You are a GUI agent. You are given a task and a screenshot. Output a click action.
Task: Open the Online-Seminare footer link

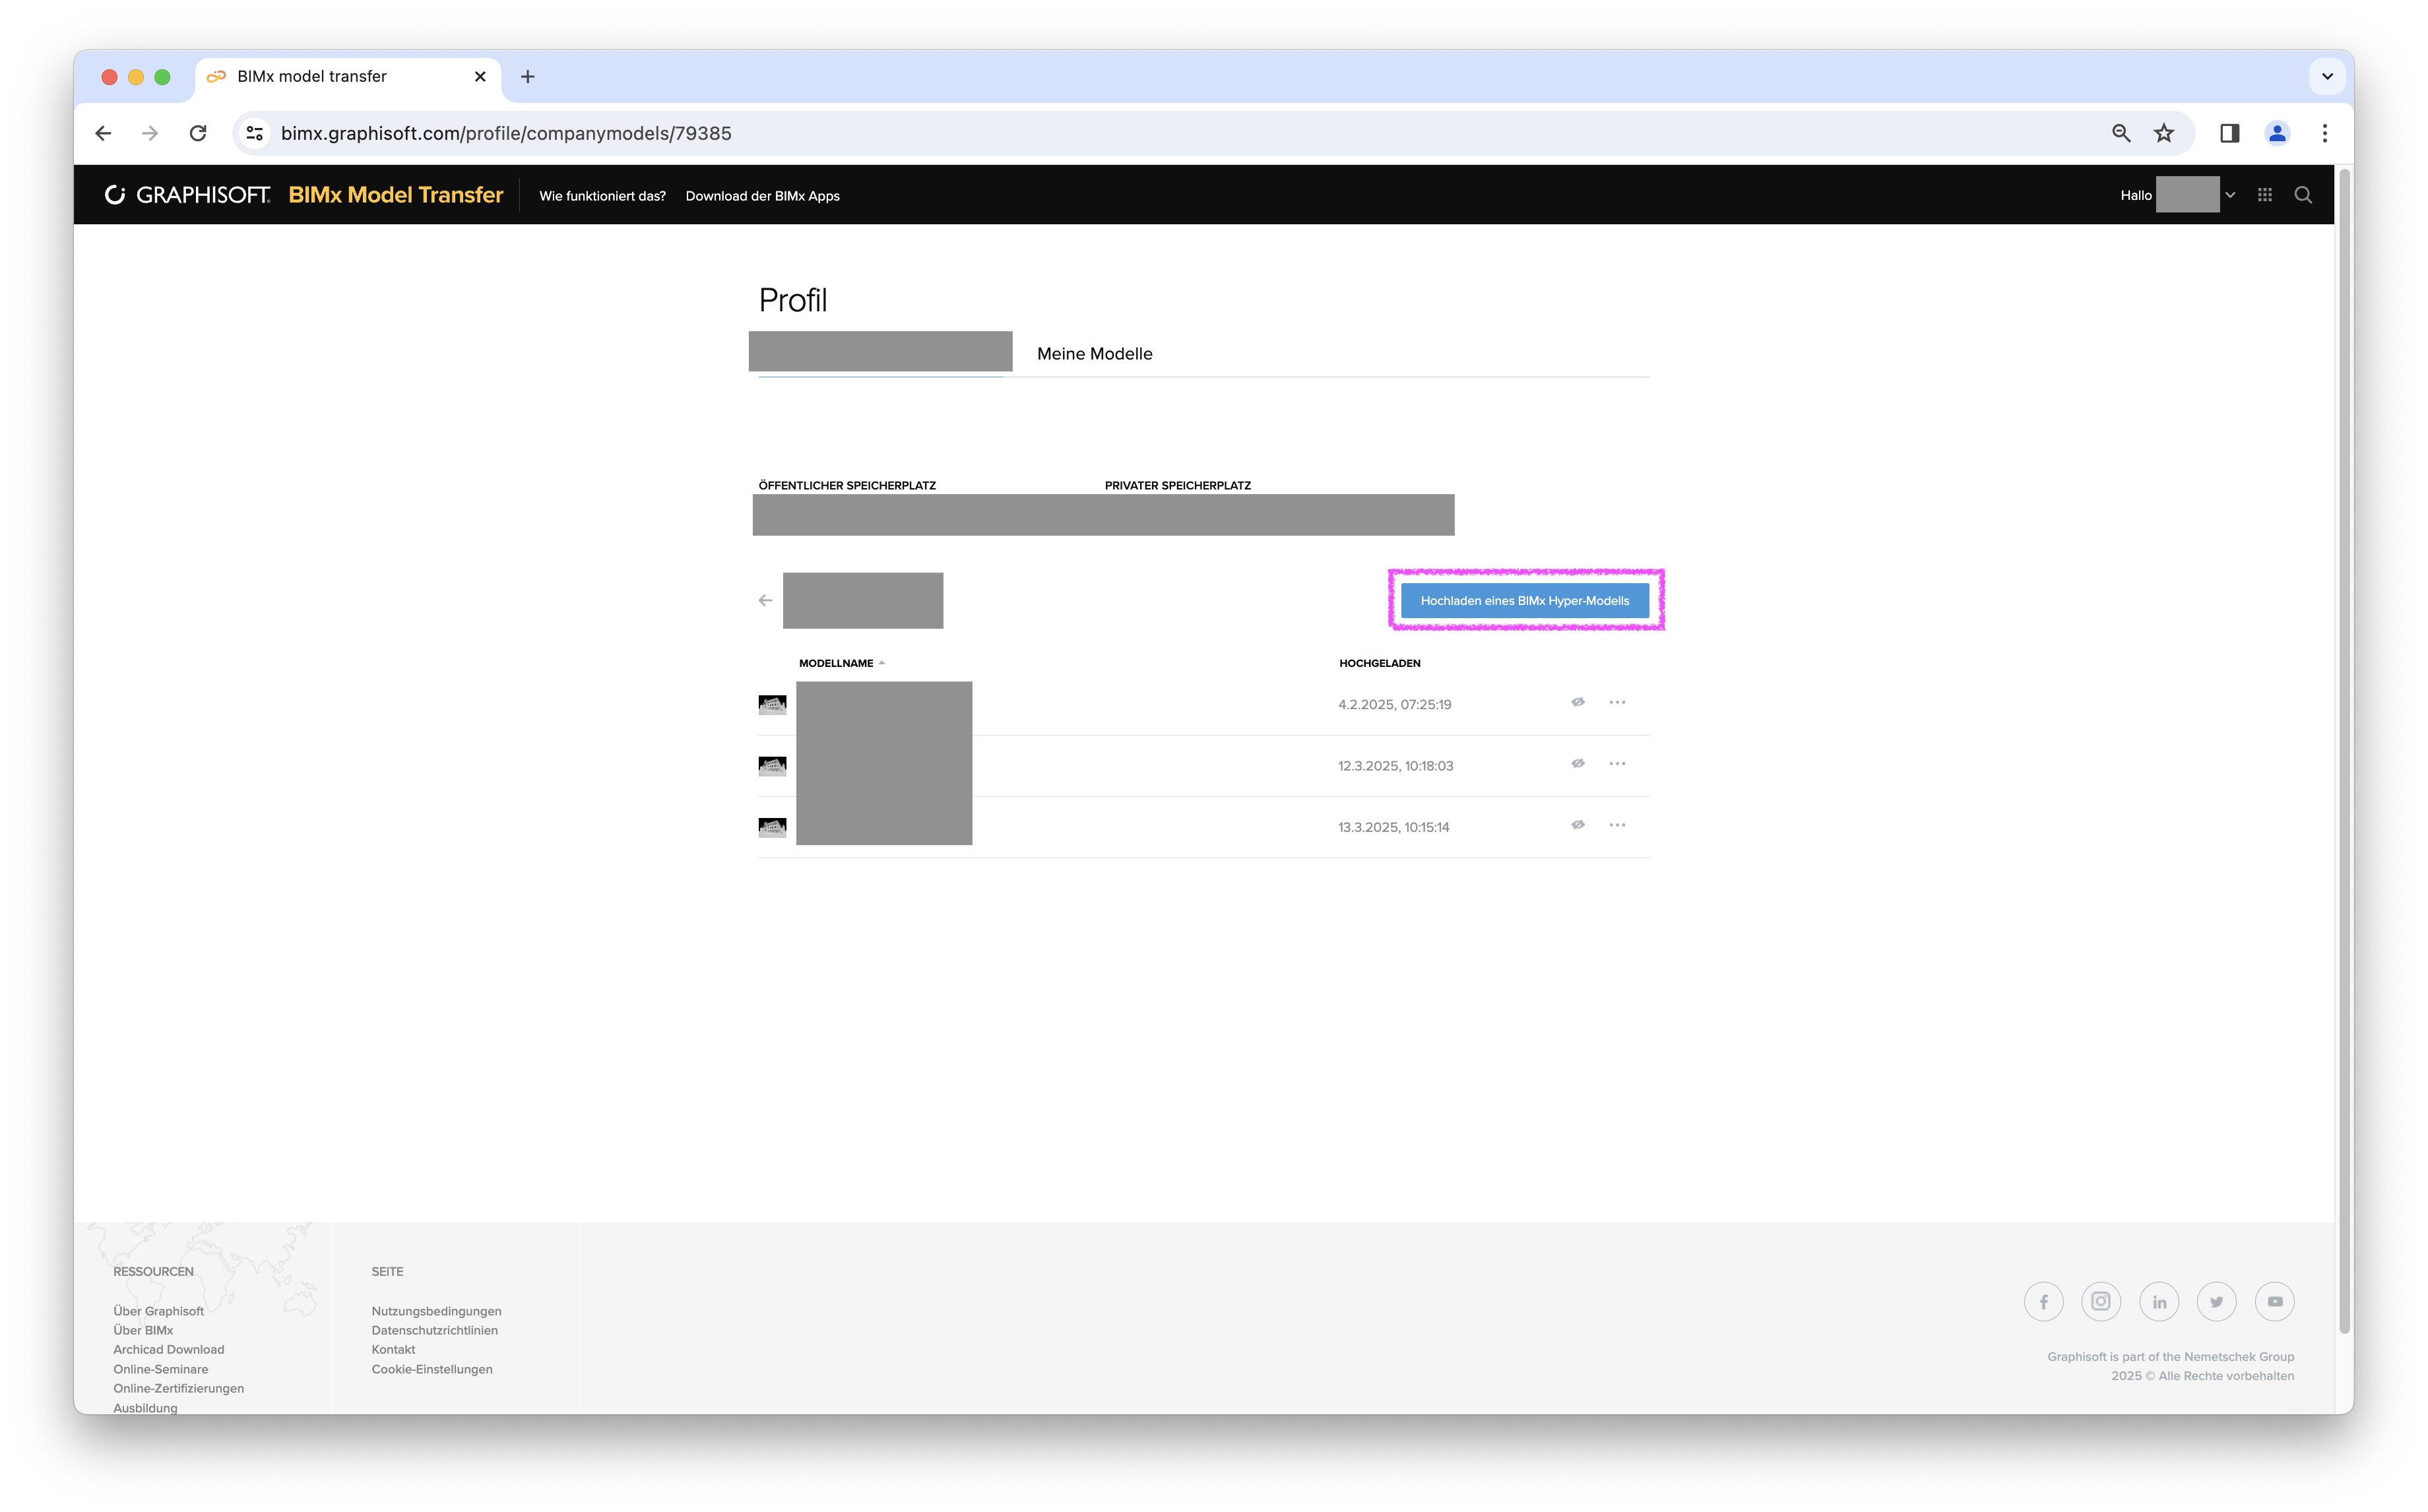pyautogui.click(x=160, y=1369)
